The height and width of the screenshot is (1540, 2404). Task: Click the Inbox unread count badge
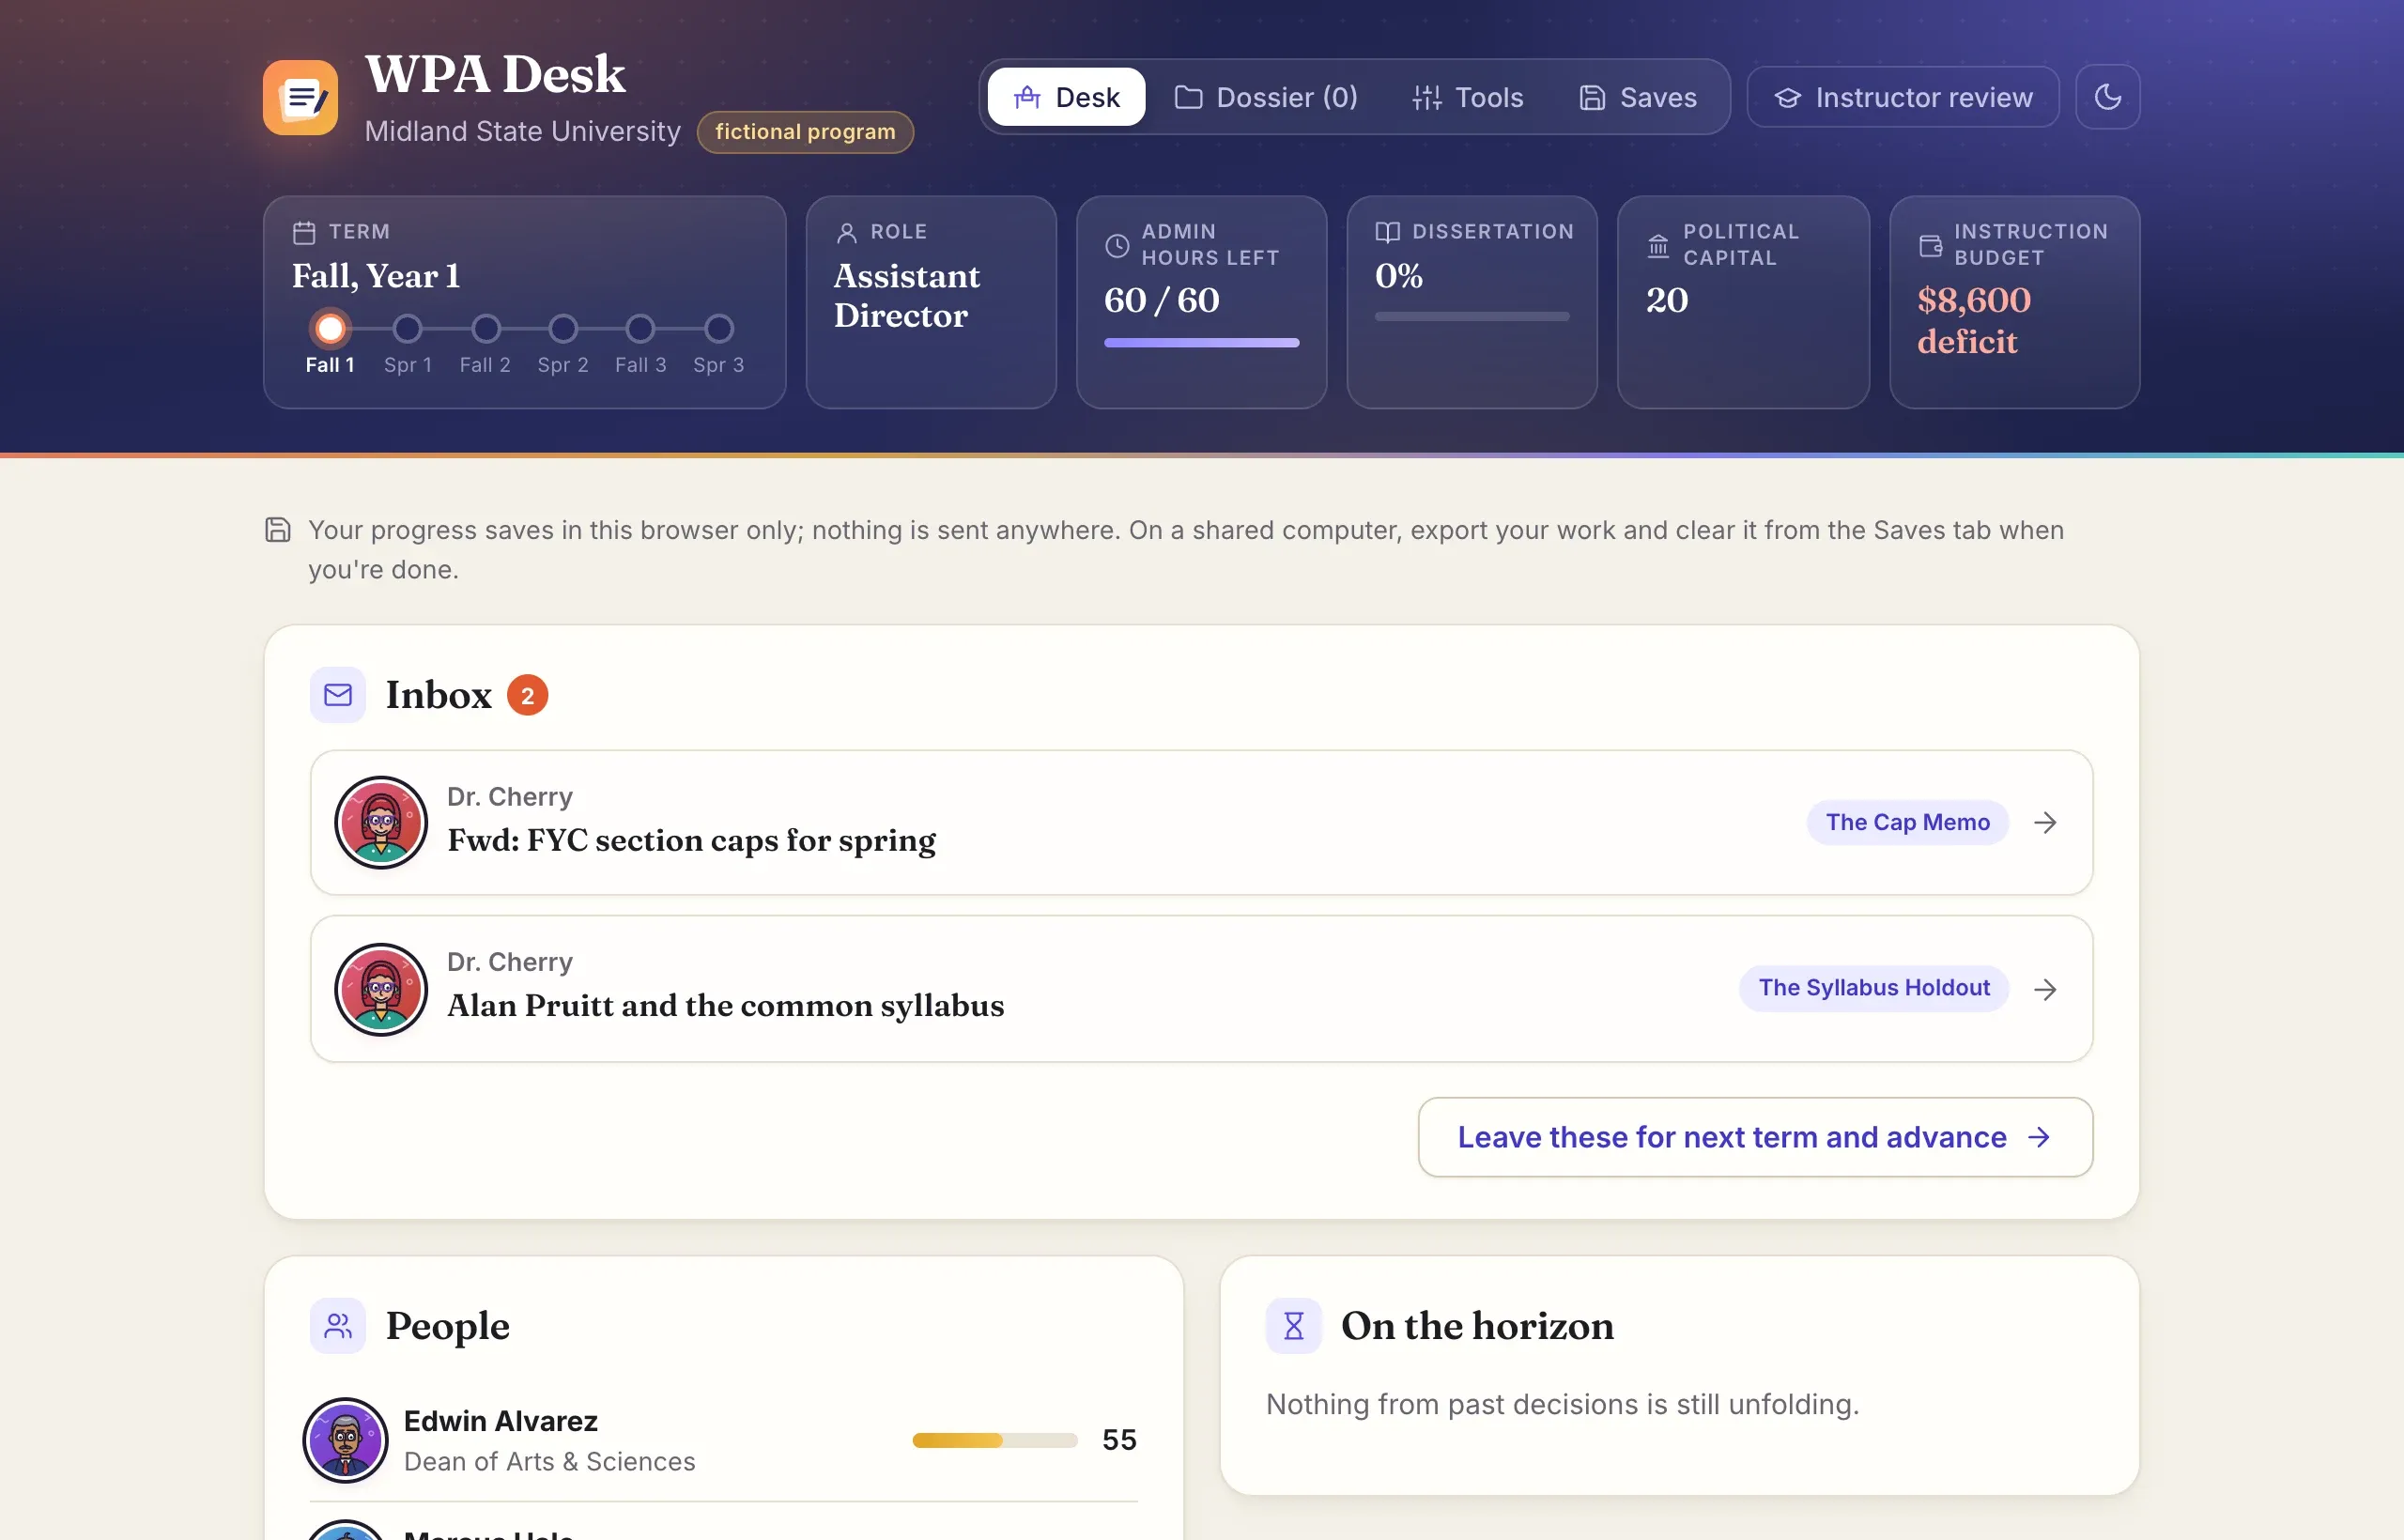tap(527, 695)
